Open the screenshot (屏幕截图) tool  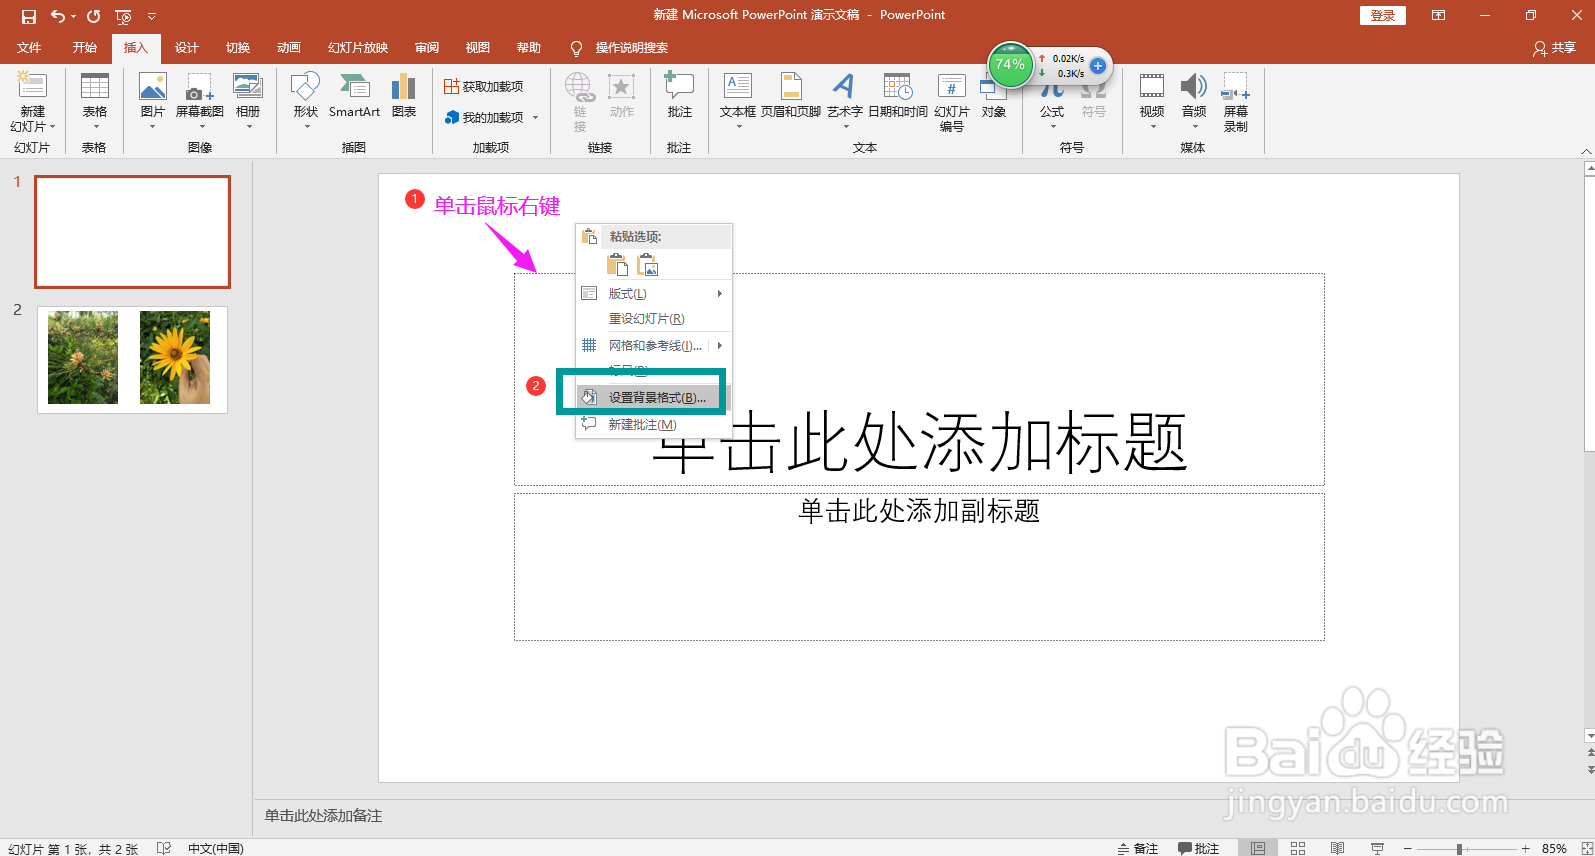click(199, 102)
